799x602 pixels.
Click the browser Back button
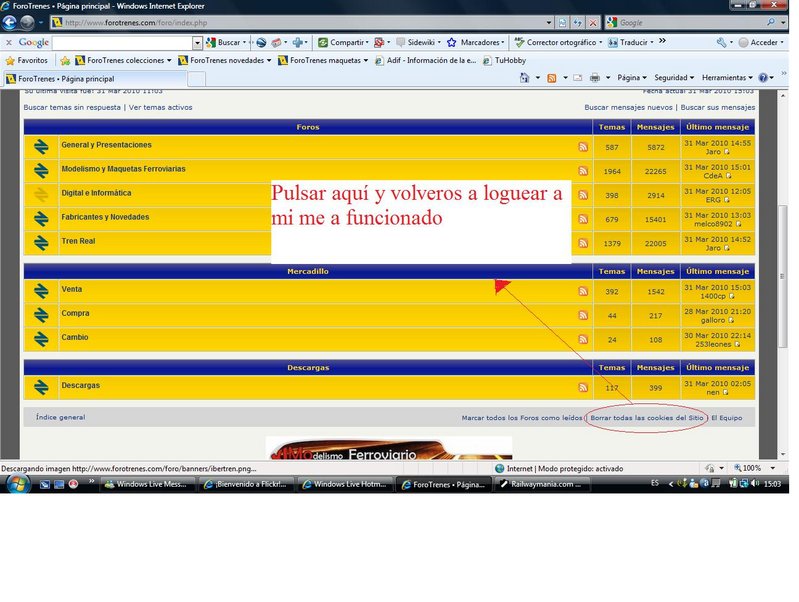pos(10,22)
